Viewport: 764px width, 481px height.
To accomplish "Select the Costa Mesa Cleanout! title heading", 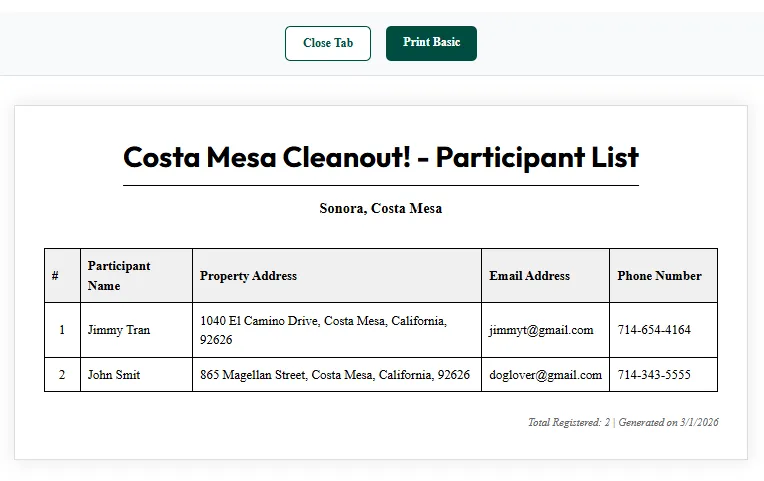I will [381, 157].
